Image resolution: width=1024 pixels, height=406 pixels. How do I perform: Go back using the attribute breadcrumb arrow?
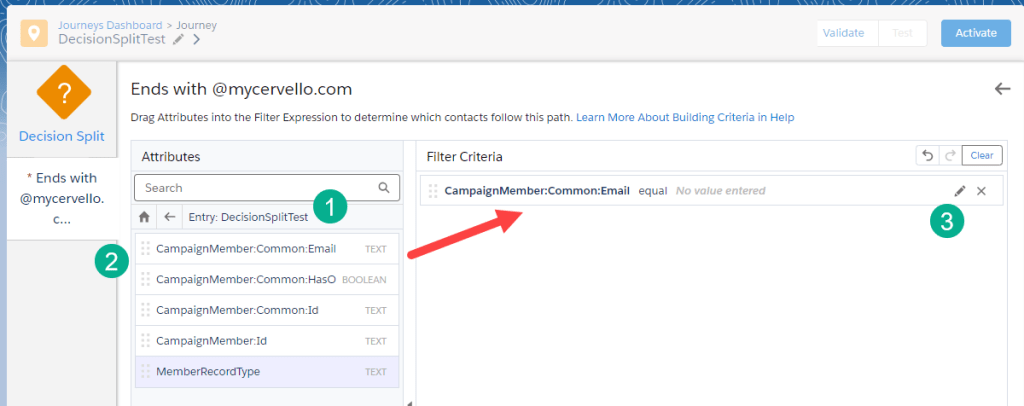coord(170,216)
